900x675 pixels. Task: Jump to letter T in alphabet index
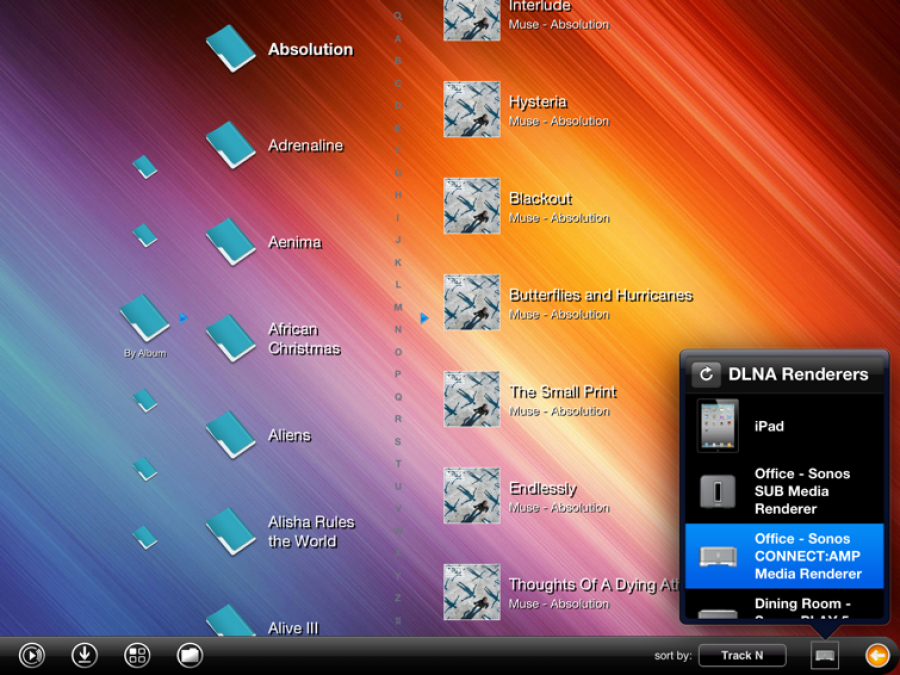pos(398,464)
